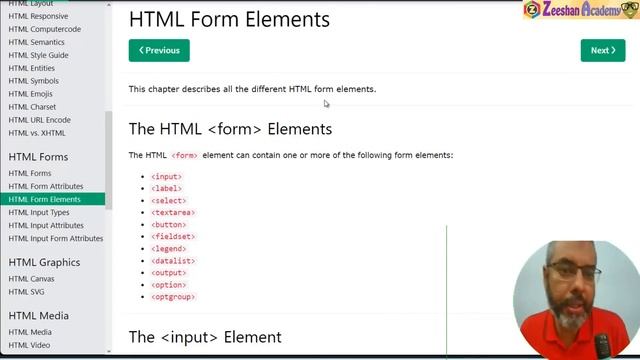The height and width of the screenshot is (360, 640).
Task: Open HTML URL Encode page
Action: pyautogui.click(x=40, y=120)
